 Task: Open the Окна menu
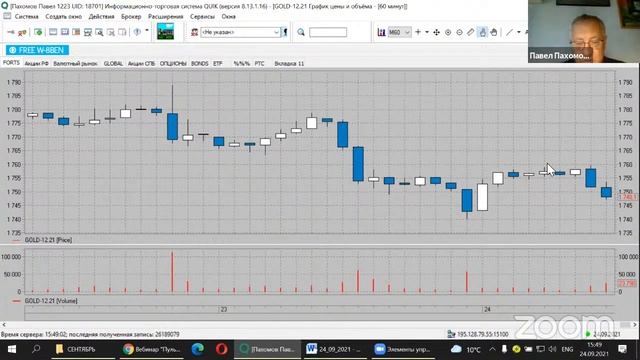(x=228, y=17)
